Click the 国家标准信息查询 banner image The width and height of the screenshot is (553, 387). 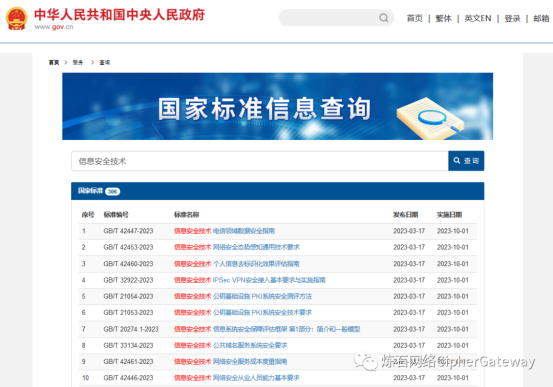[278, 106]
